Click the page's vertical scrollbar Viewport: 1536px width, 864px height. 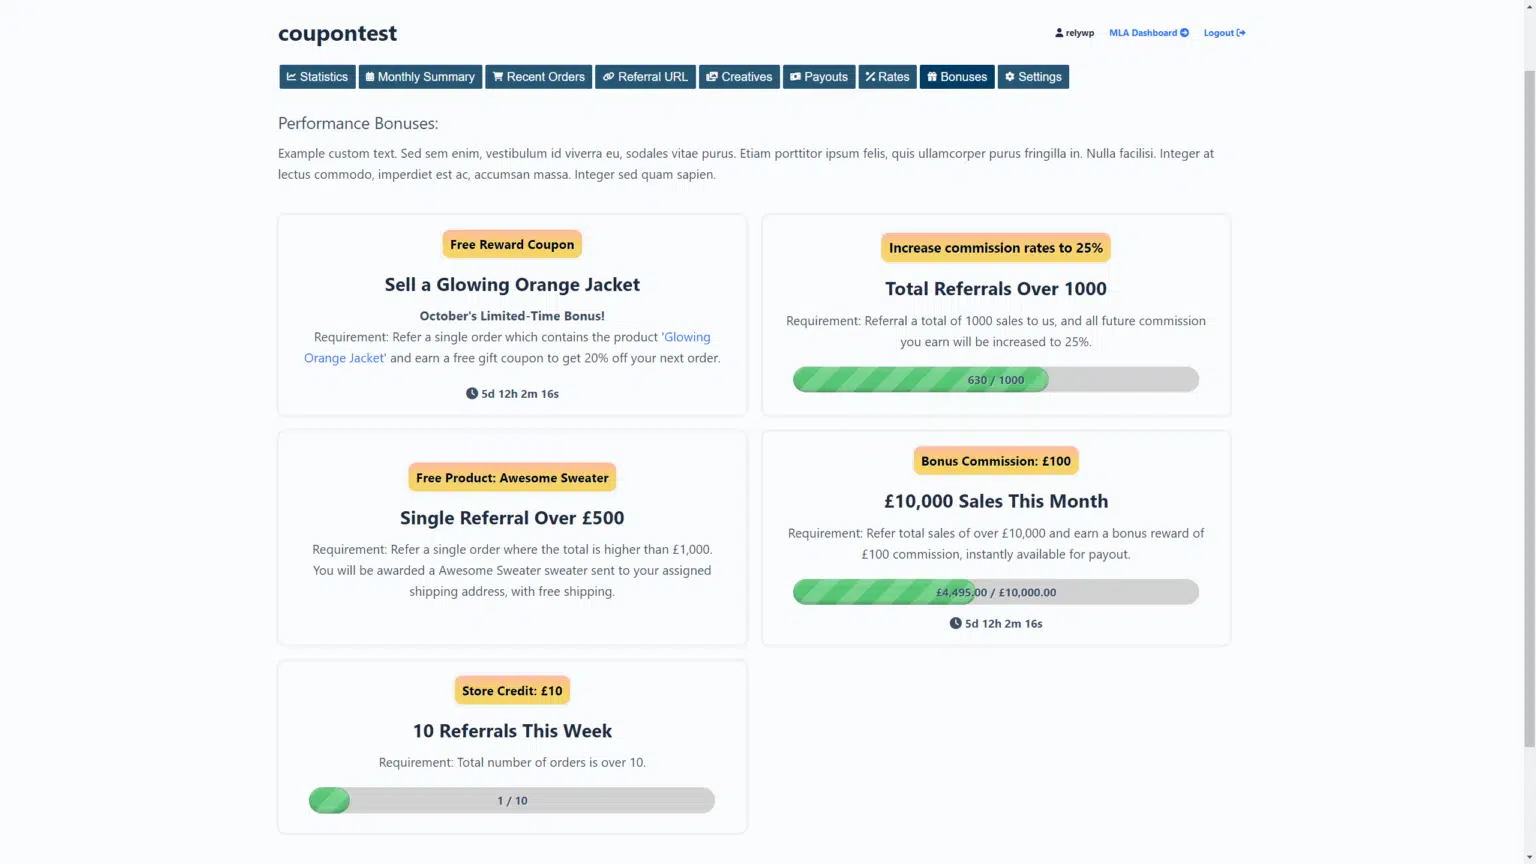pyautogui.click(x=1529, y=400)
